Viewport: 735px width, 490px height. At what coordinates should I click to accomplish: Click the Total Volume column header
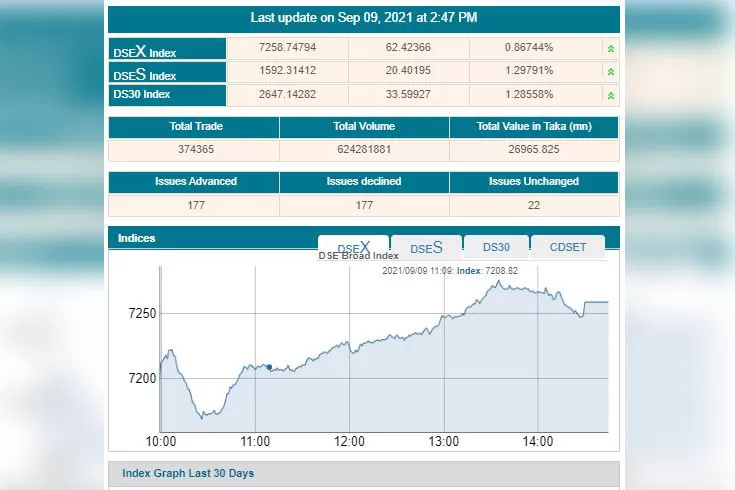[x=364, y=127]
